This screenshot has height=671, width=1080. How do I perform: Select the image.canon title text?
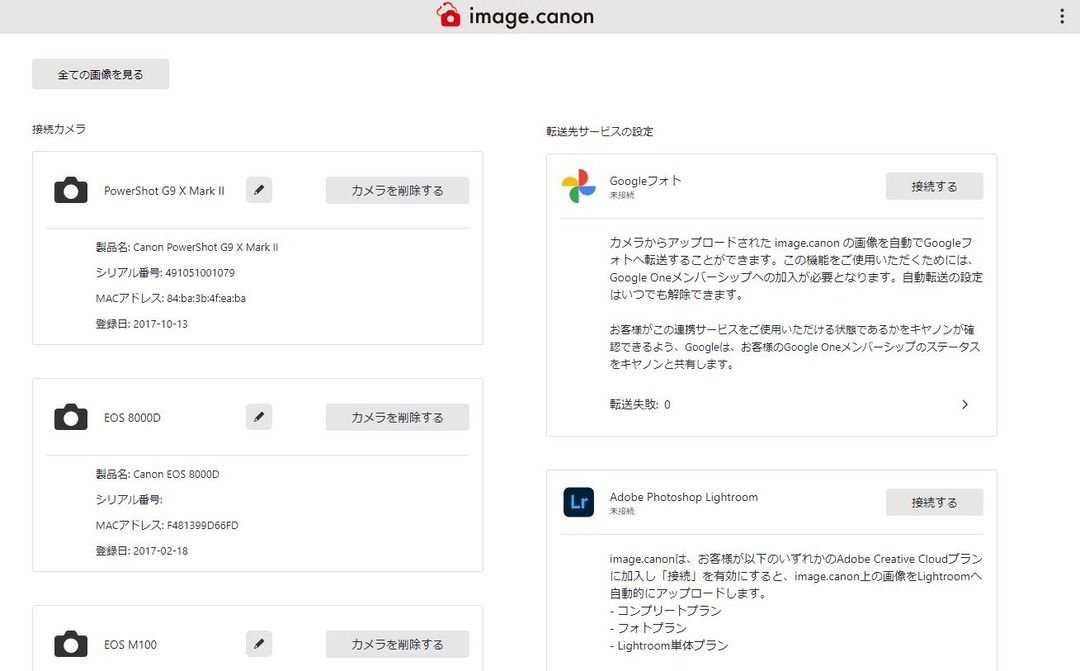click(531, 17)
